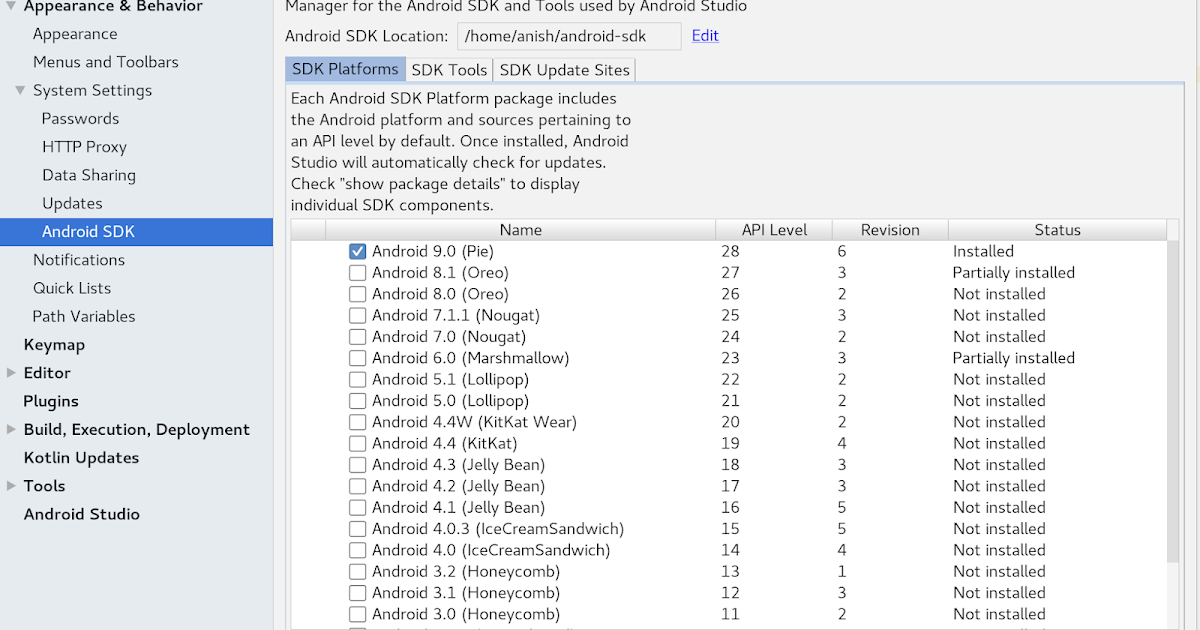The width and height of the screenshot is (1200, 630).
Task: Uncheck the Android 9.0 (Pie) checkbox
Action: pyautogui.click(x=357, y=251)
